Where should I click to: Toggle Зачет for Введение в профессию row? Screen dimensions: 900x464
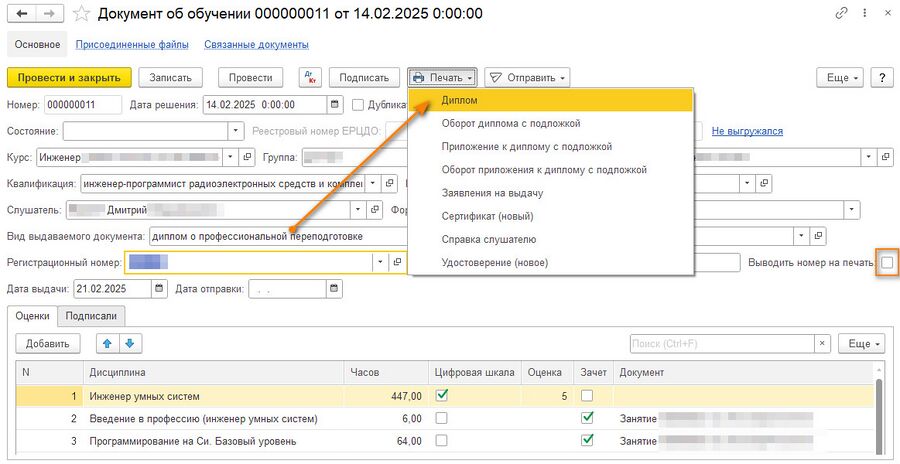tap(587, 418)
